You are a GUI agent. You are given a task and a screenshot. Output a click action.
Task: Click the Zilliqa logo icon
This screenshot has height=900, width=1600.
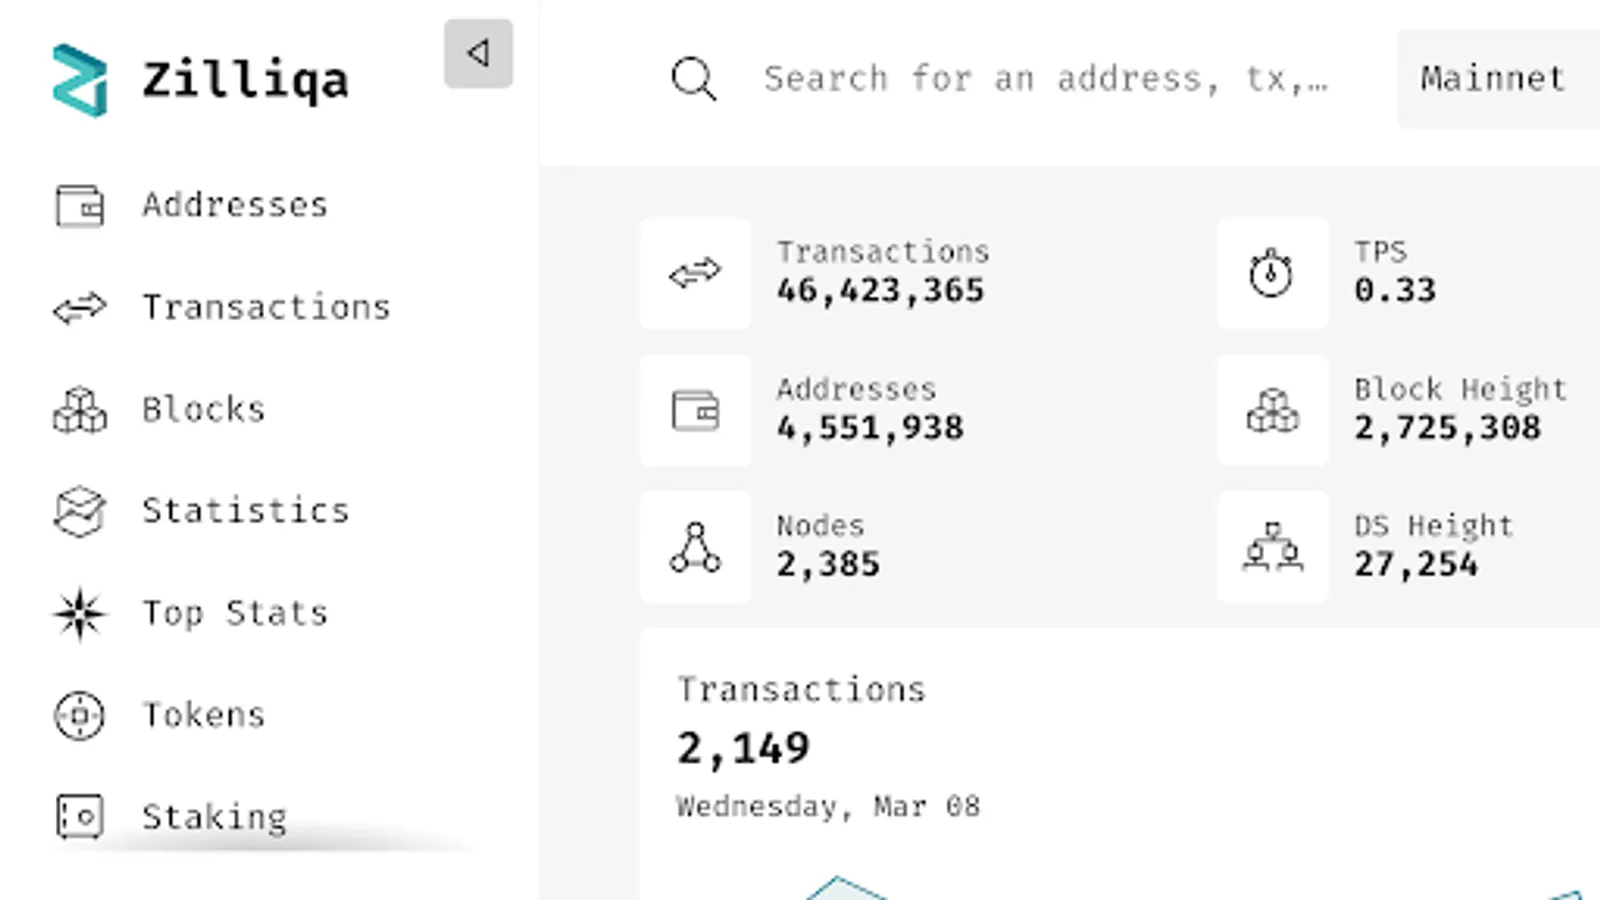[x=80, y=80]
